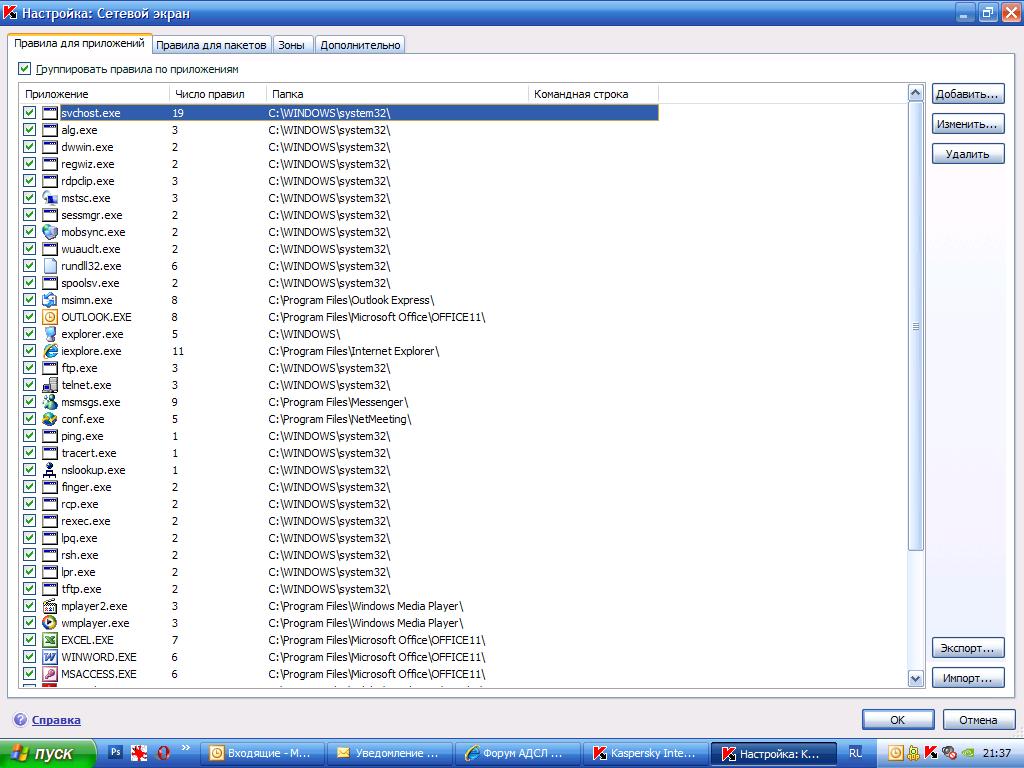Open the пуск Start button

(47, 753)
